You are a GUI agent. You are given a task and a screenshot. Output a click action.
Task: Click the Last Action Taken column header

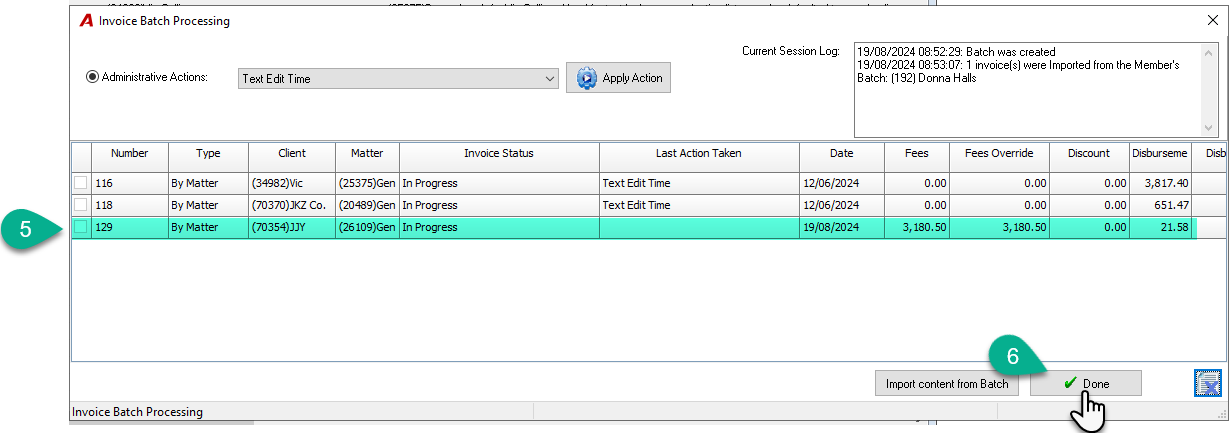click(699, 154)
